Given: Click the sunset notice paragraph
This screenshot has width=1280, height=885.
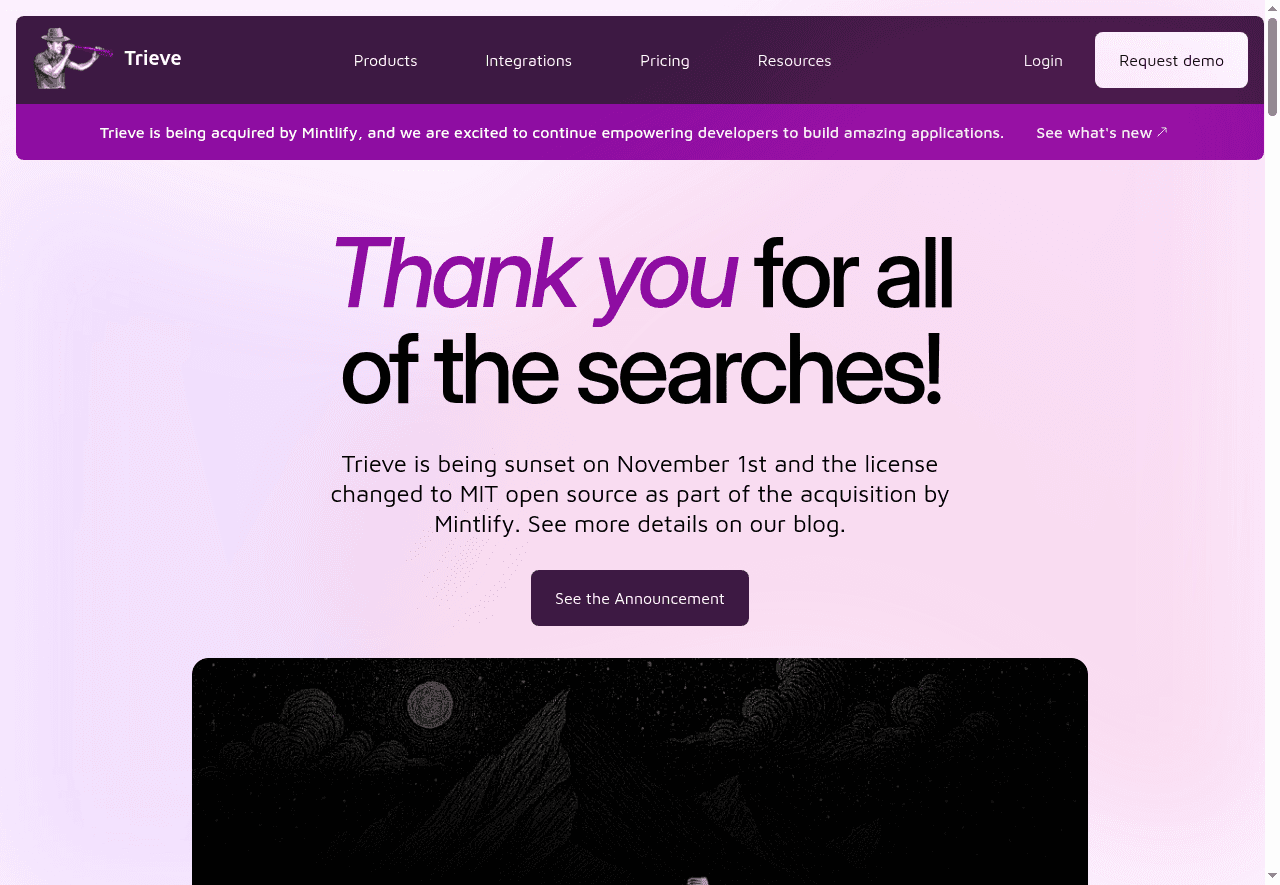Looking at the screenshot, I should (640, 494).
